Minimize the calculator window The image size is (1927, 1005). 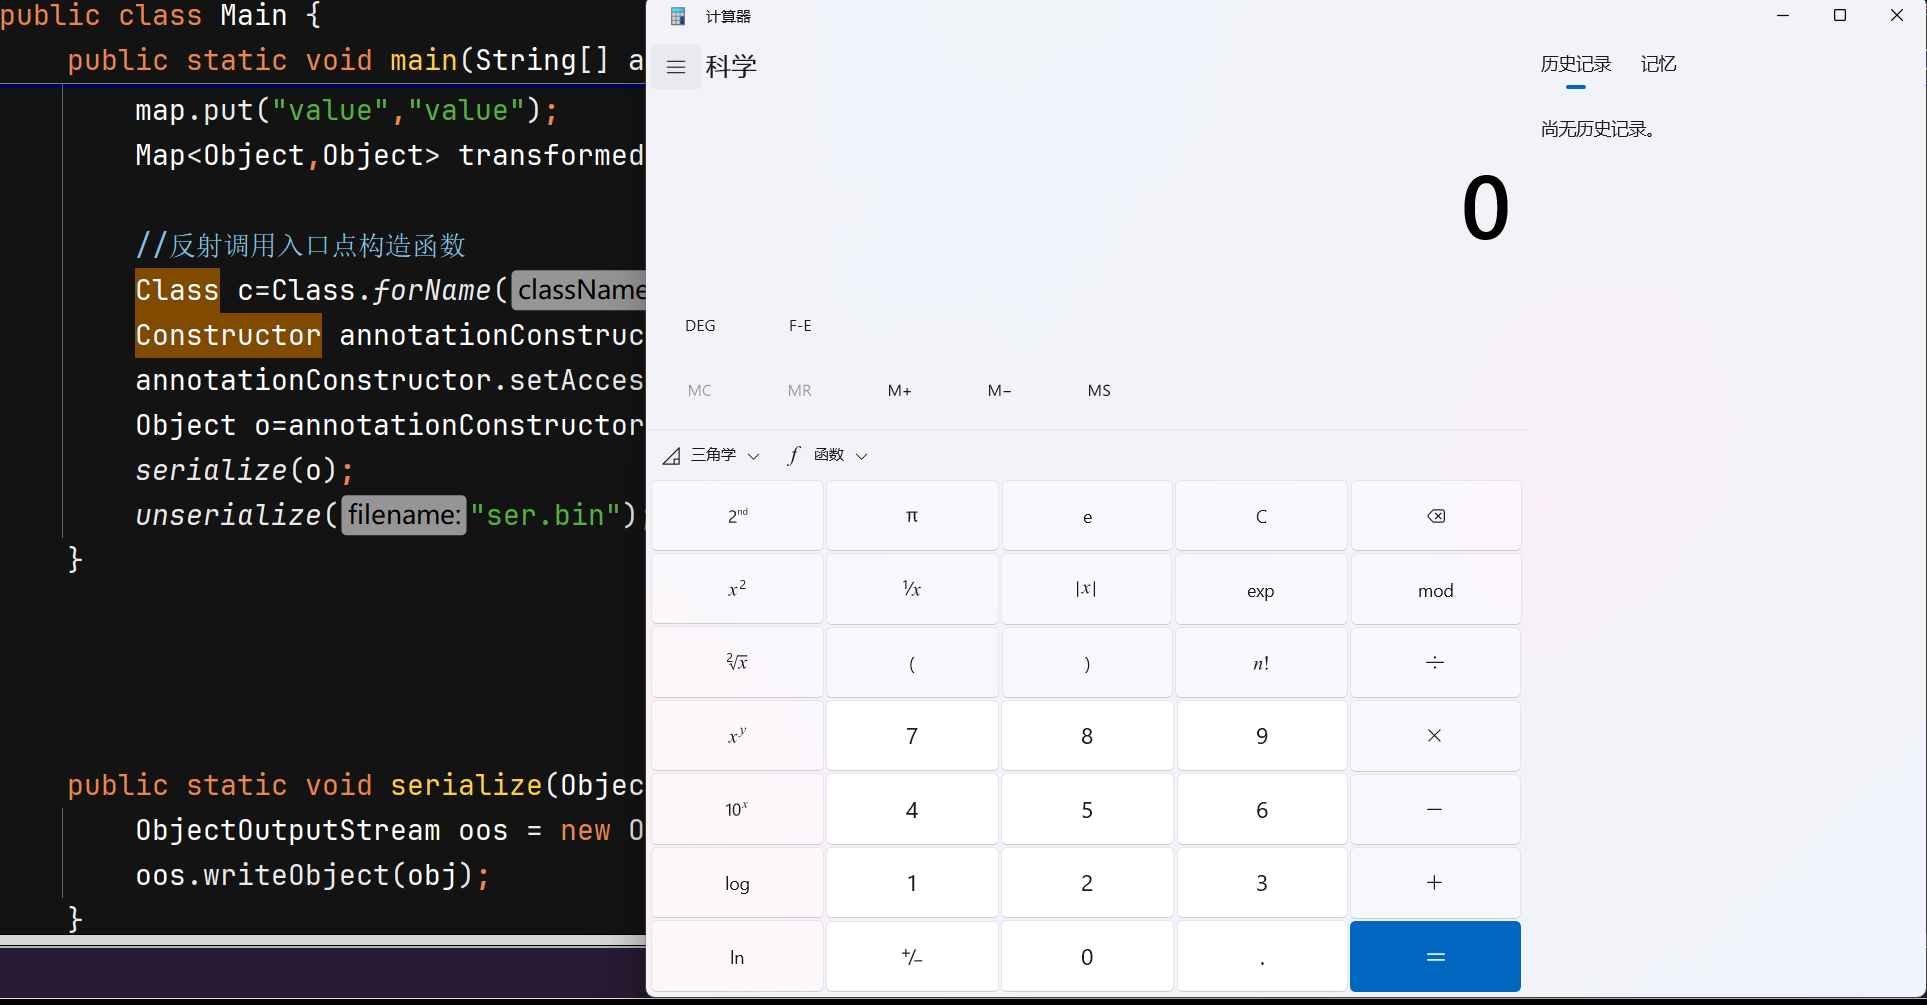[x=1783, y=15]
